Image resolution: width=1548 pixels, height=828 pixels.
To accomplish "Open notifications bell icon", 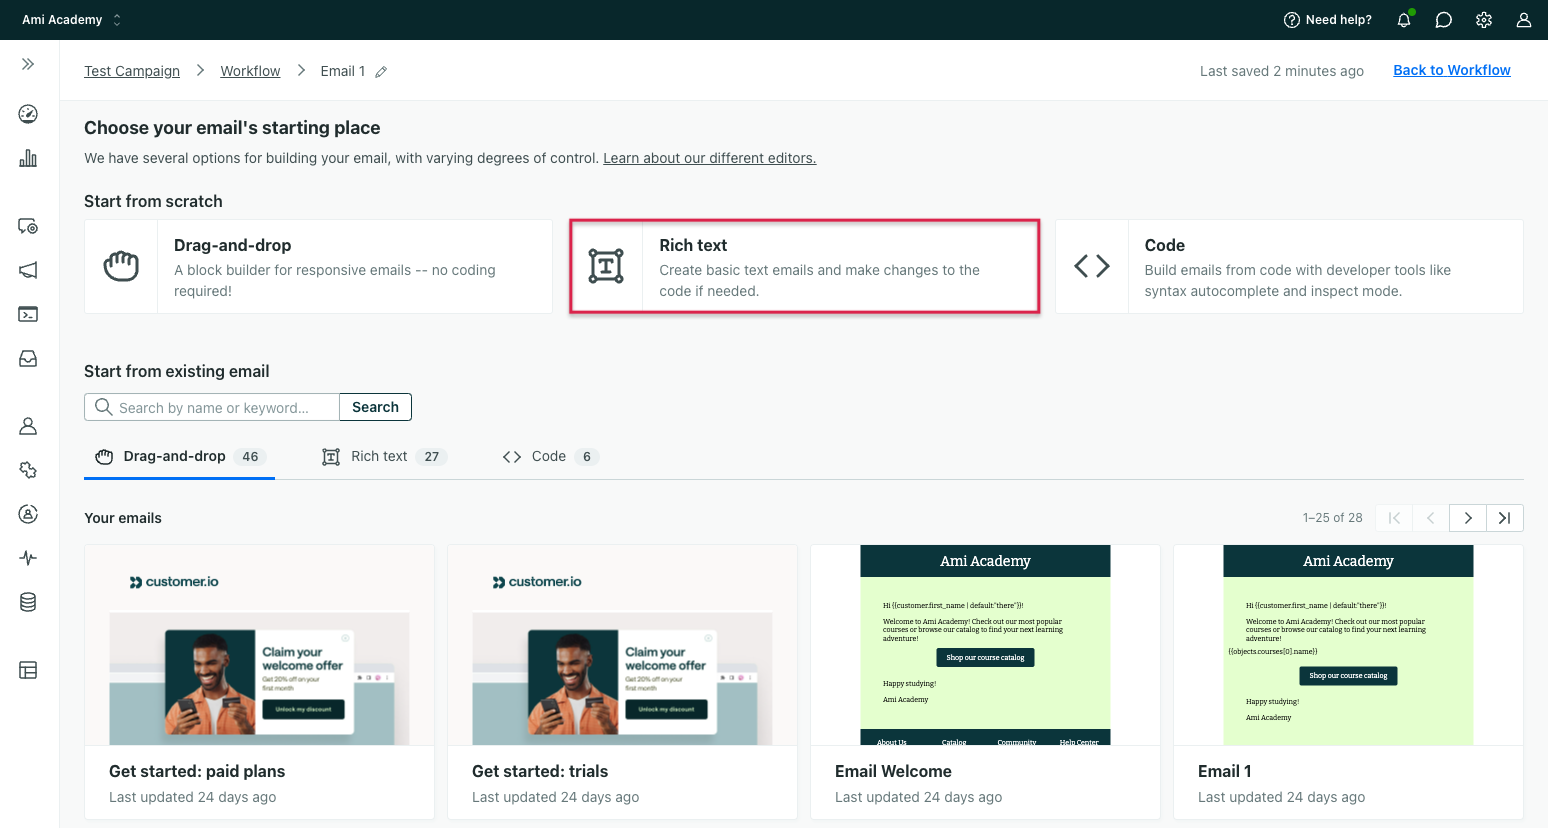I will tap(1404, 20).
